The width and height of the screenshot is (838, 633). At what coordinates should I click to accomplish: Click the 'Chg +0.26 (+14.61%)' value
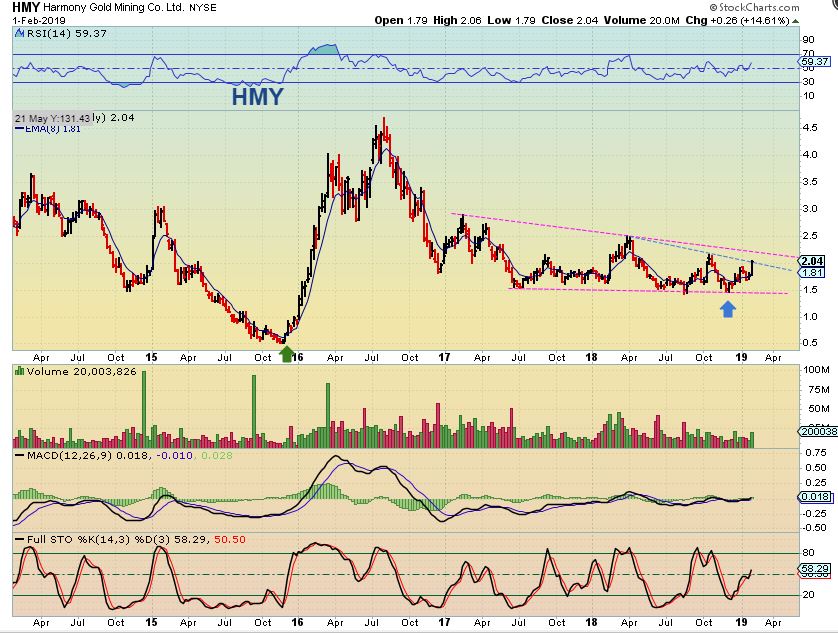pyautogui.click(x=737, y=20)
